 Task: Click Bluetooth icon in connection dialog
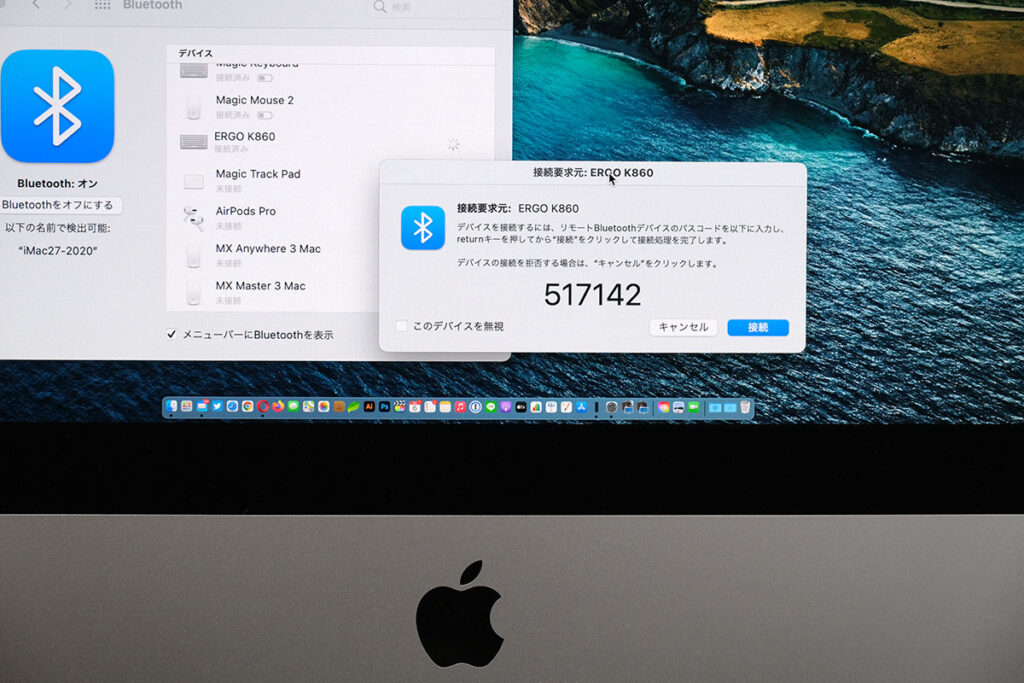point(423,228)
